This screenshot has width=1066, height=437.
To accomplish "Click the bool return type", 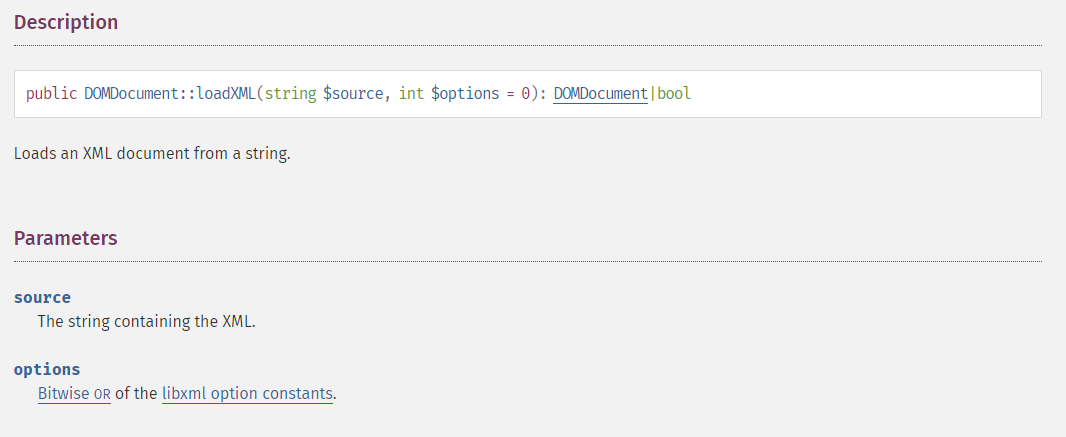I will click(x=674, y=94).
